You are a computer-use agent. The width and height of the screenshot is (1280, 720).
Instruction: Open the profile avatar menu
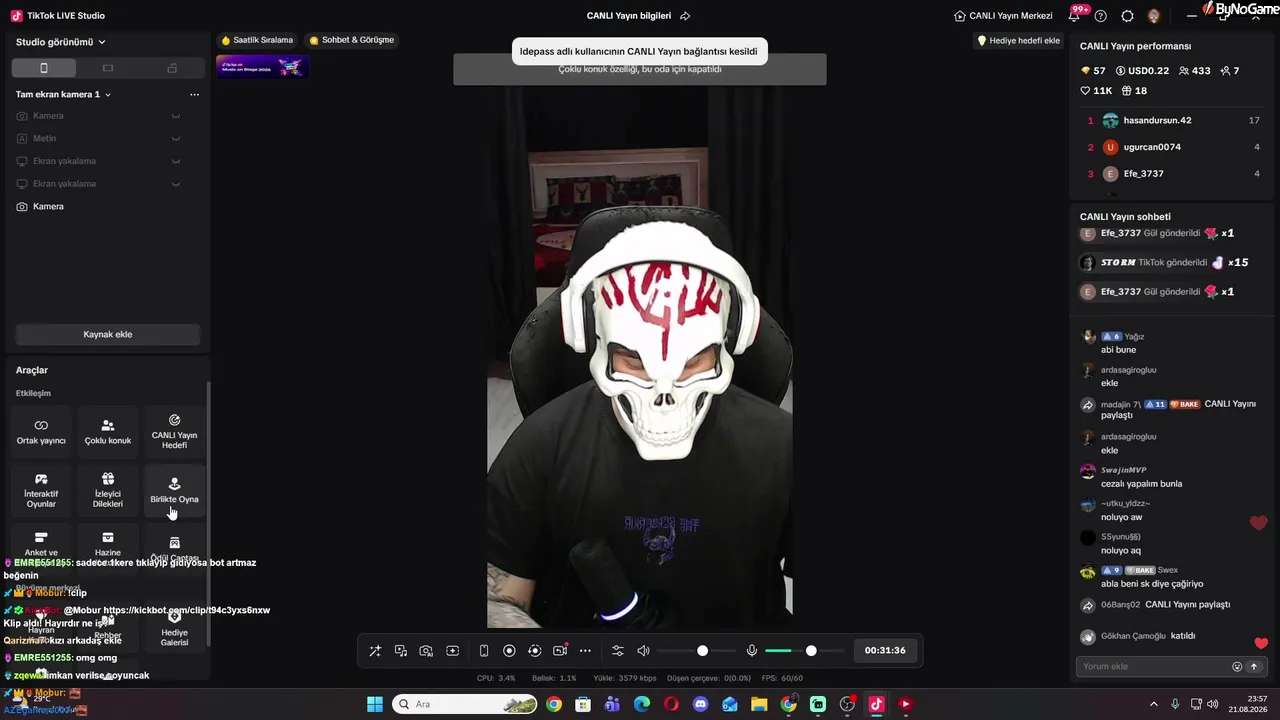[1153, 16]
